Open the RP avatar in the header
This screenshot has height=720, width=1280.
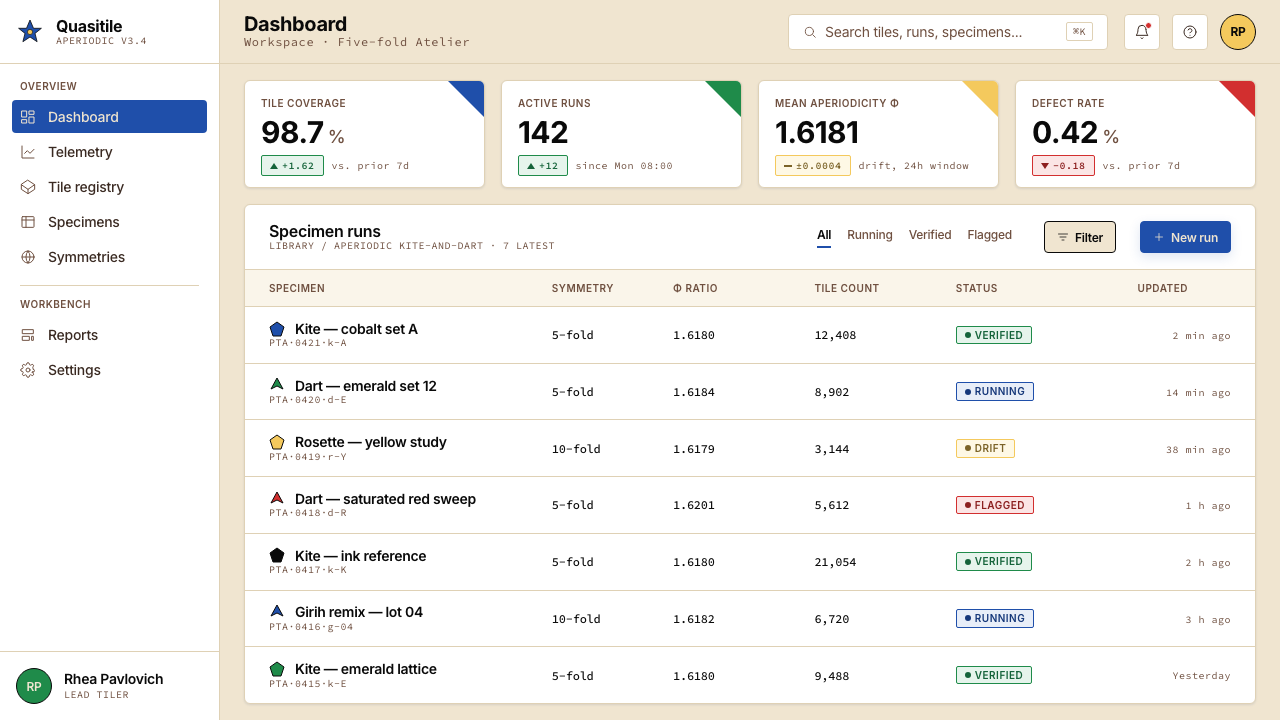coord(1238,32)
